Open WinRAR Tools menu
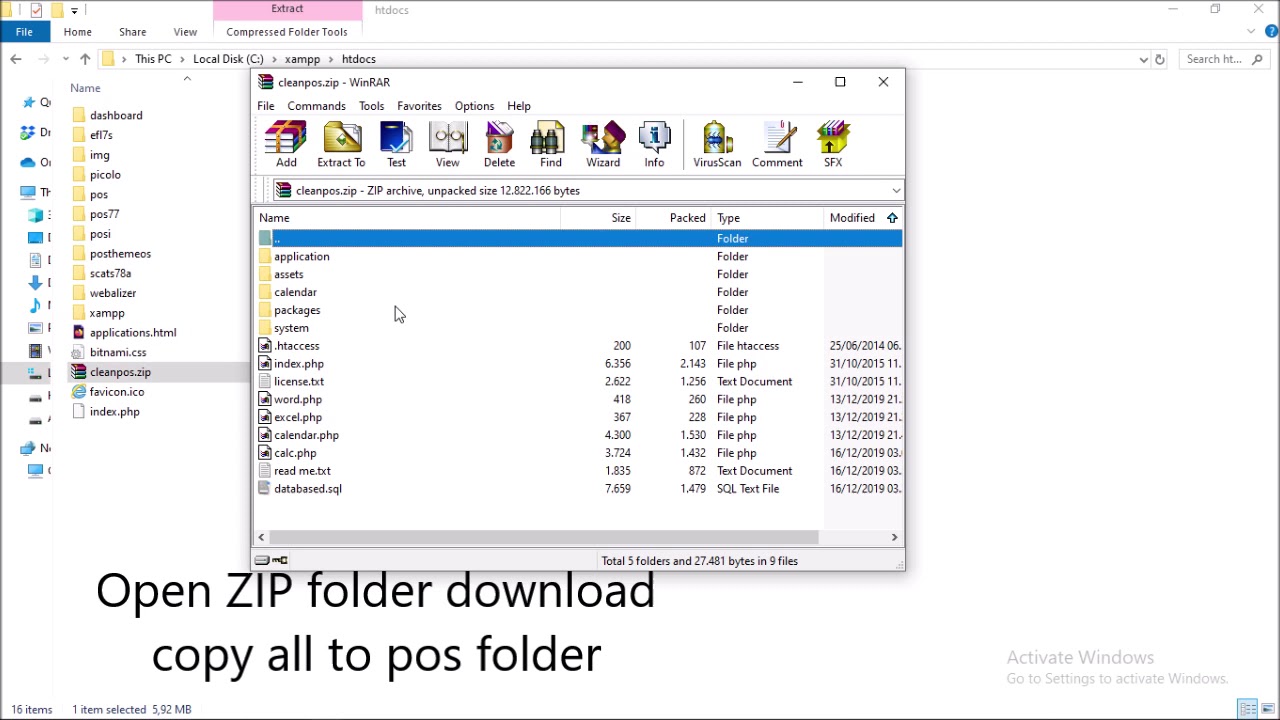 point(371,106)
